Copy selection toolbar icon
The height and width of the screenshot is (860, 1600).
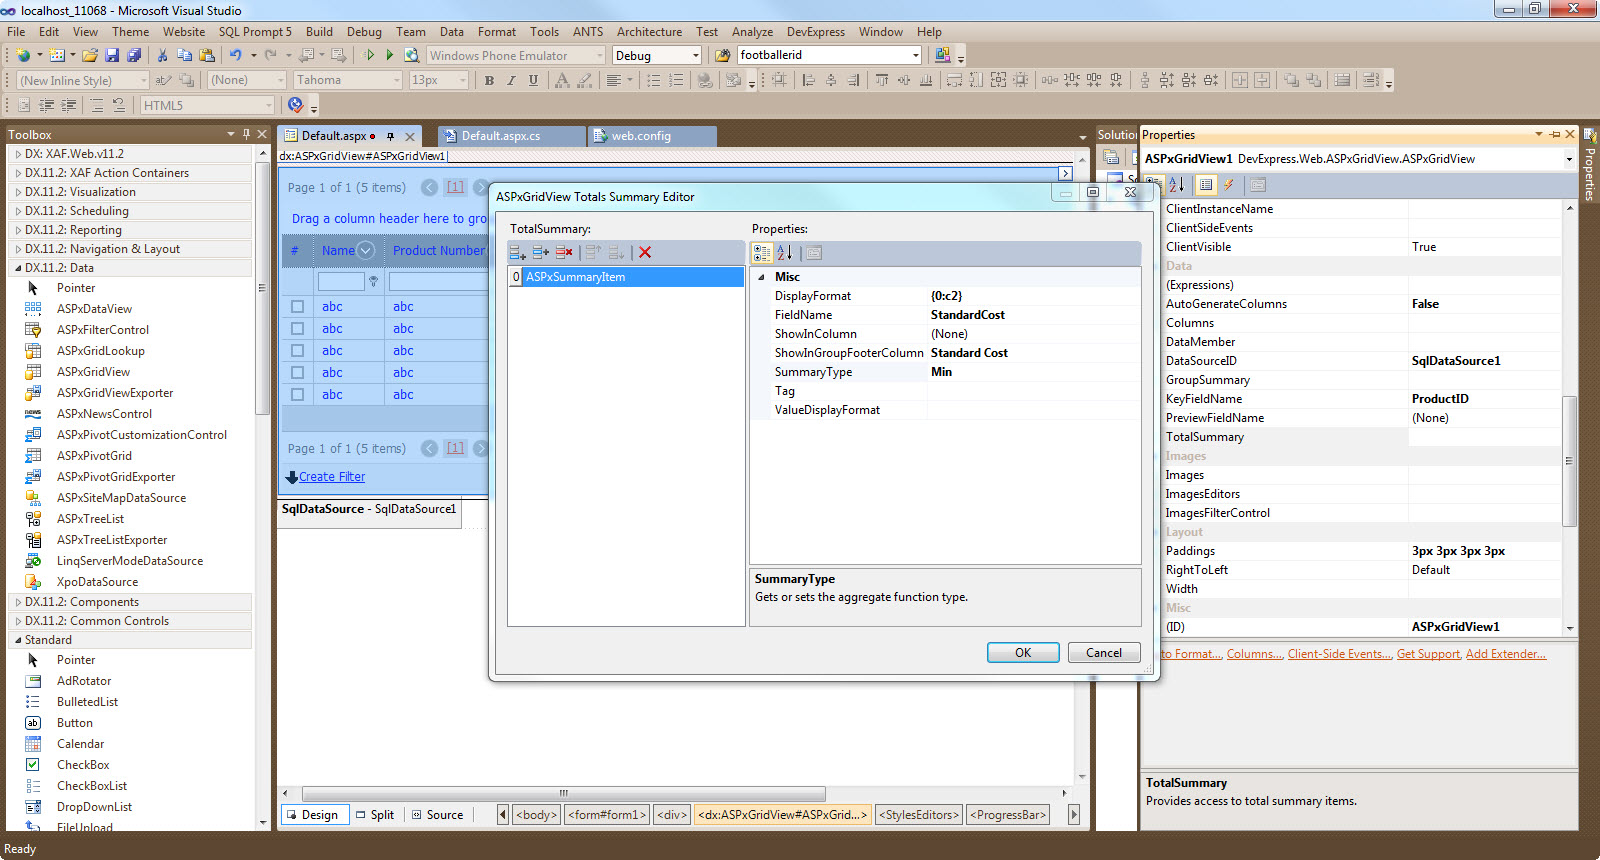[184, 55]
